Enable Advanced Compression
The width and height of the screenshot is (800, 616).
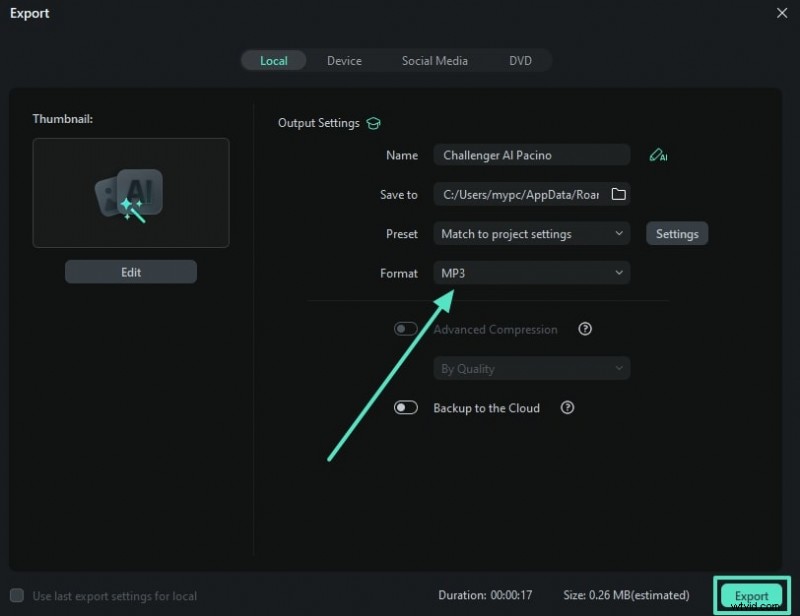coord(406,328)
